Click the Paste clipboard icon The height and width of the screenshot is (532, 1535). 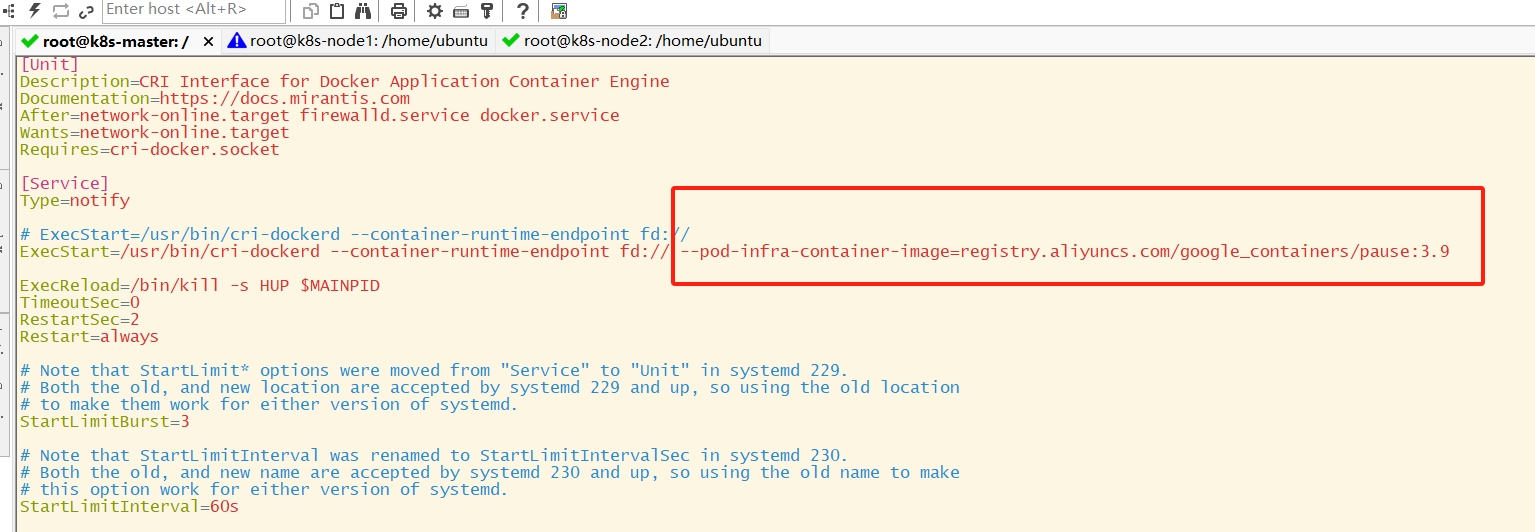337,11
